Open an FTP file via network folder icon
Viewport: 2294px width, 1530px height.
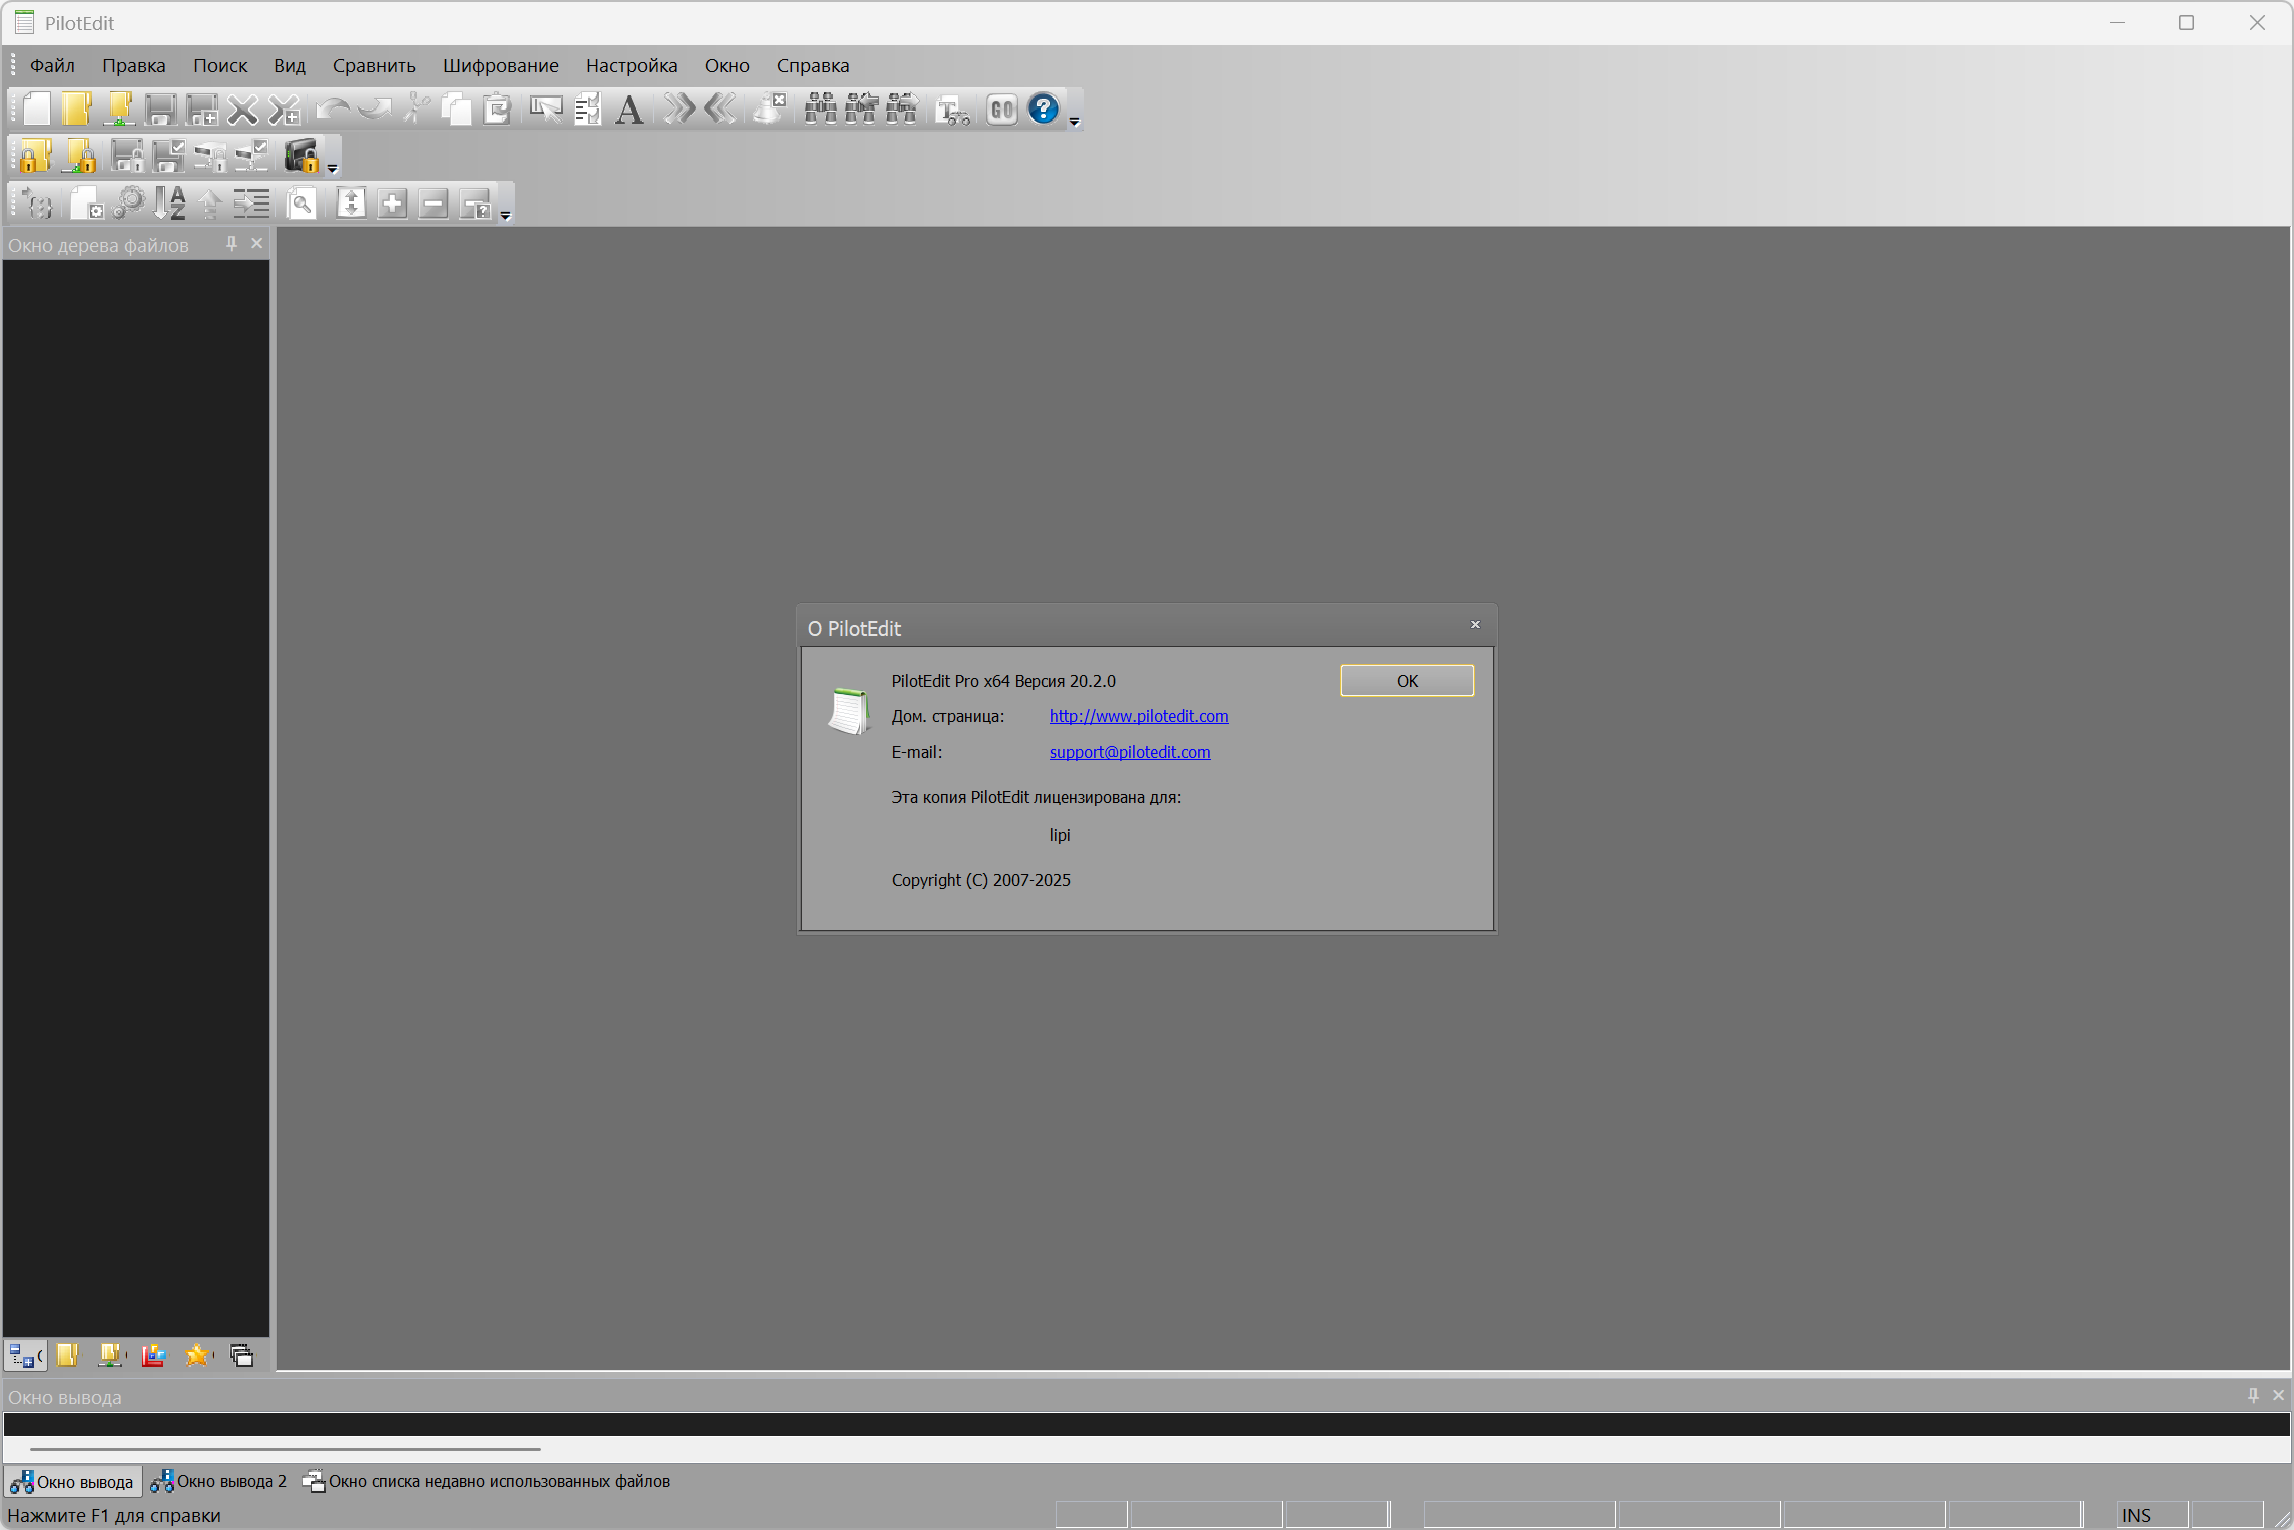click(x=119, y=109)
